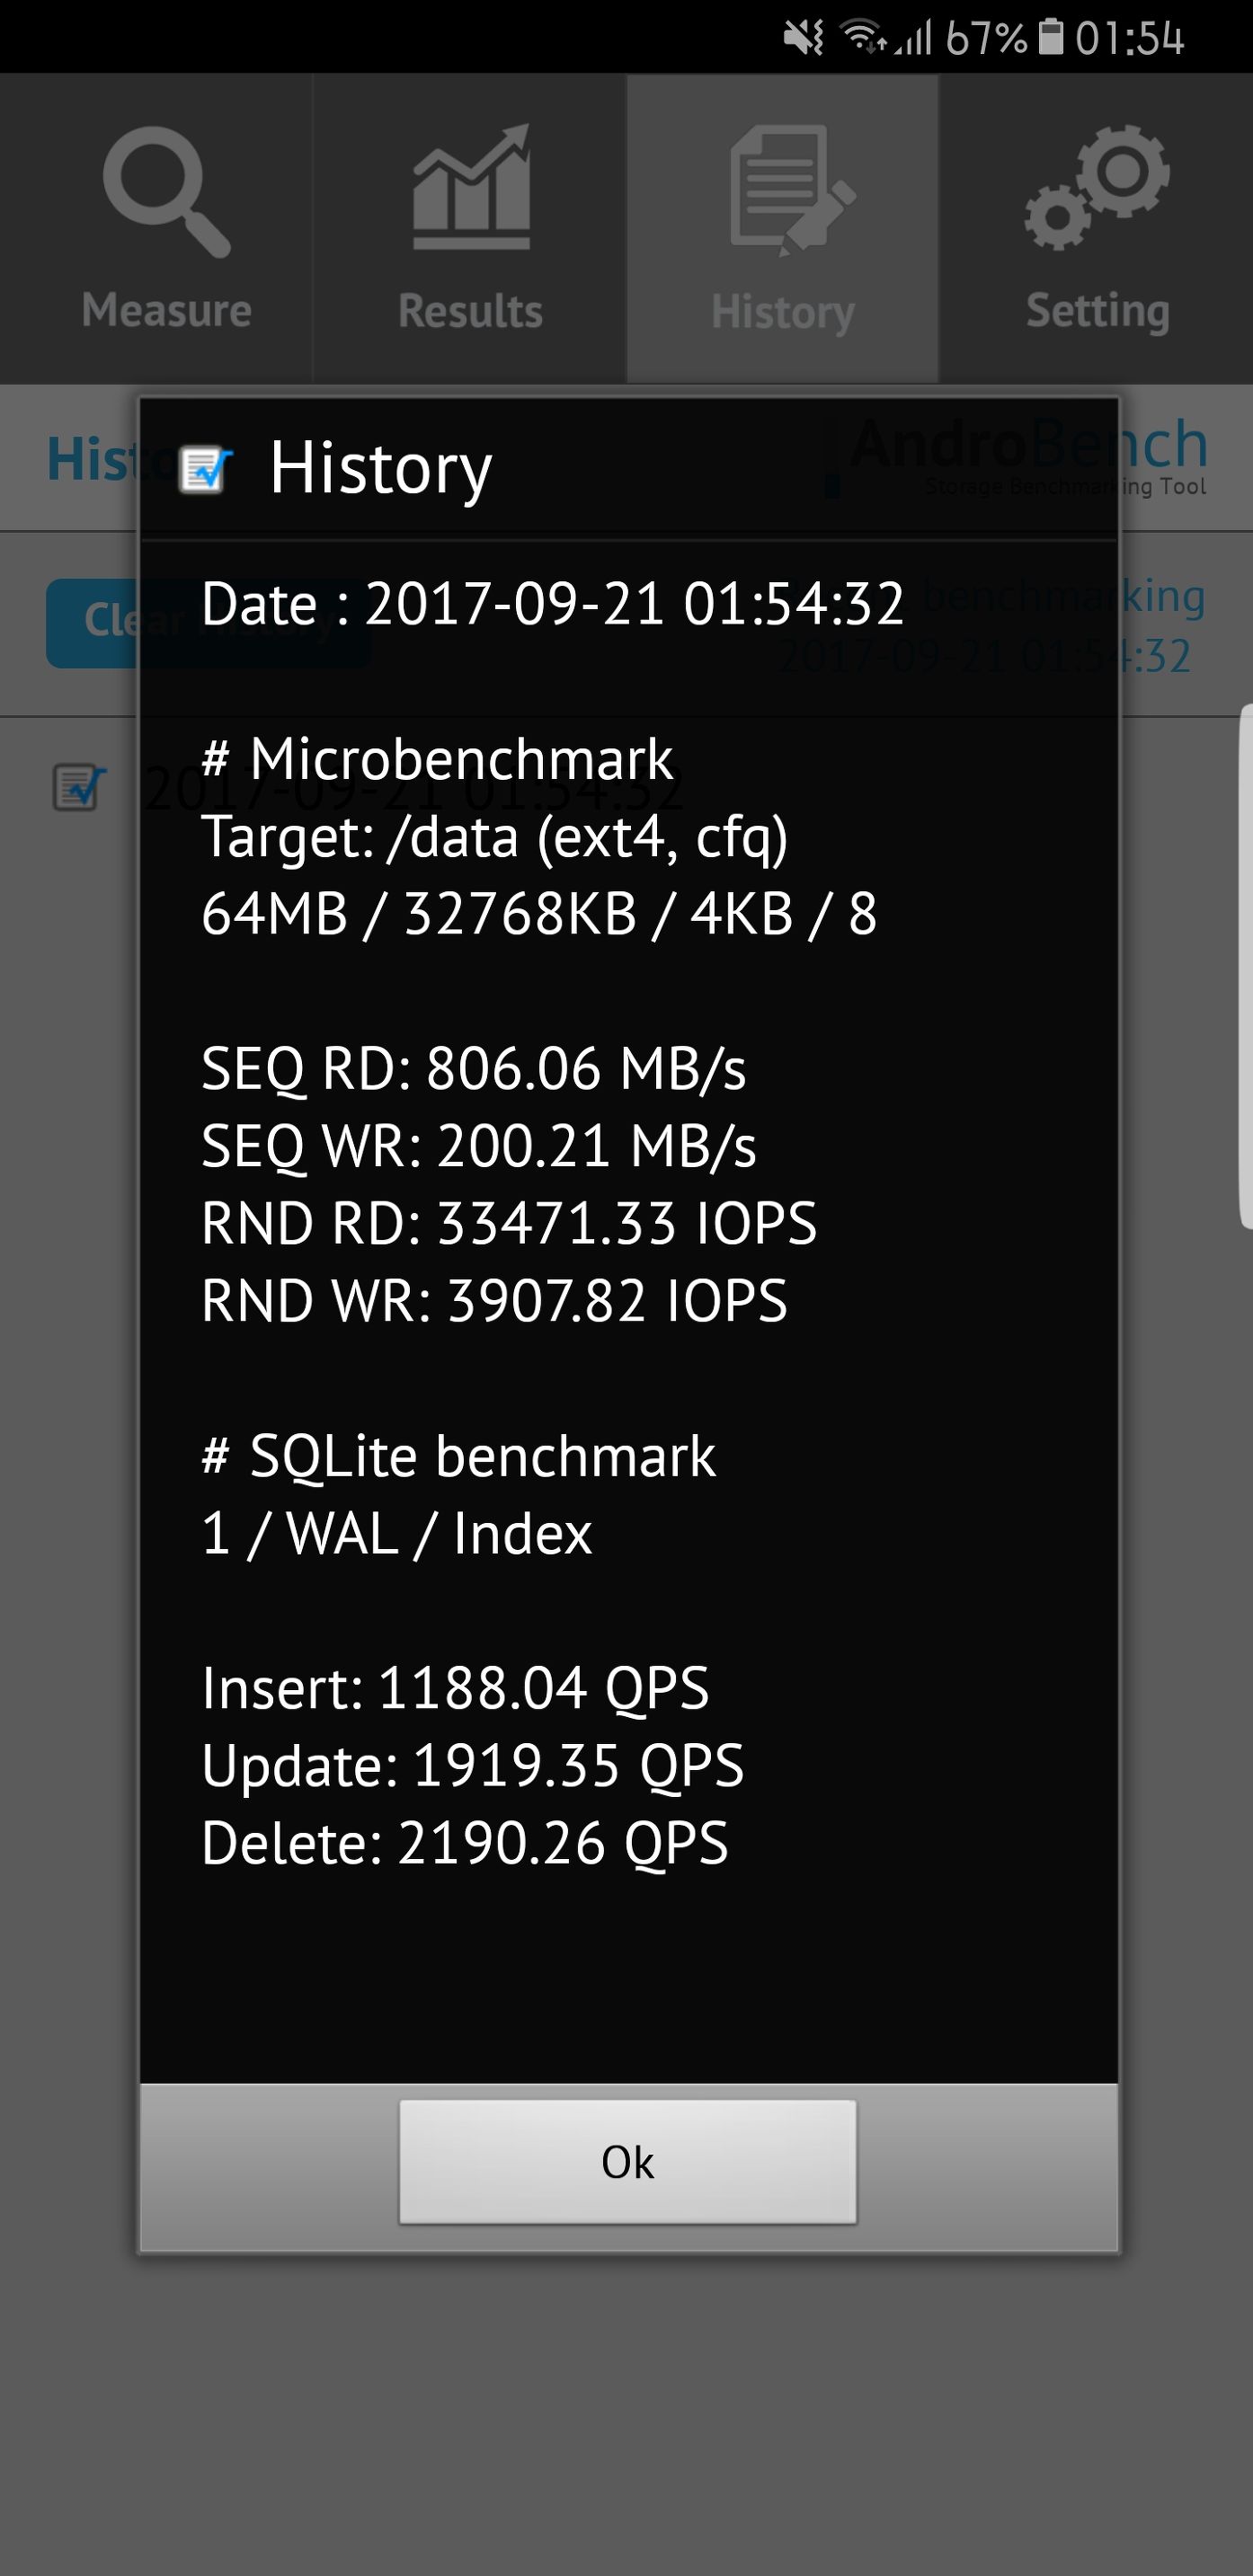Tap the Wi-Fi status icon
The width and height of the screenshot is (1253, 2576).
pos(862,38)
